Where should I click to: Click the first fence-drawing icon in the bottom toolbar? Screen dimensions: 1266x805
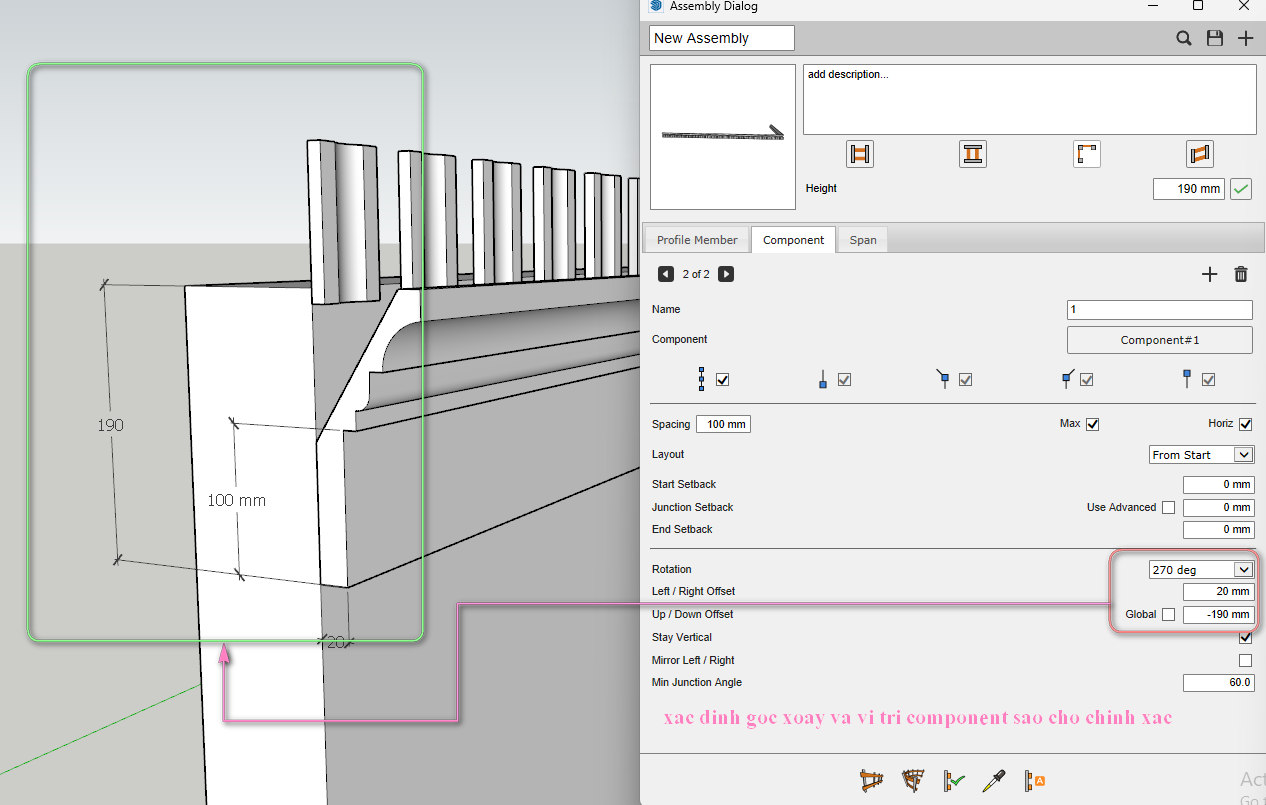tap(872, 780)
